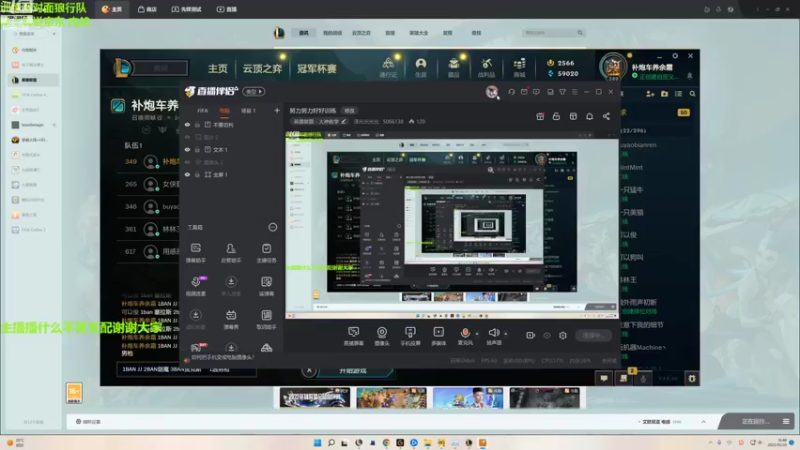Open the 战利品 loot icon in League client
800x450 pixels.
tap(486, 67)
